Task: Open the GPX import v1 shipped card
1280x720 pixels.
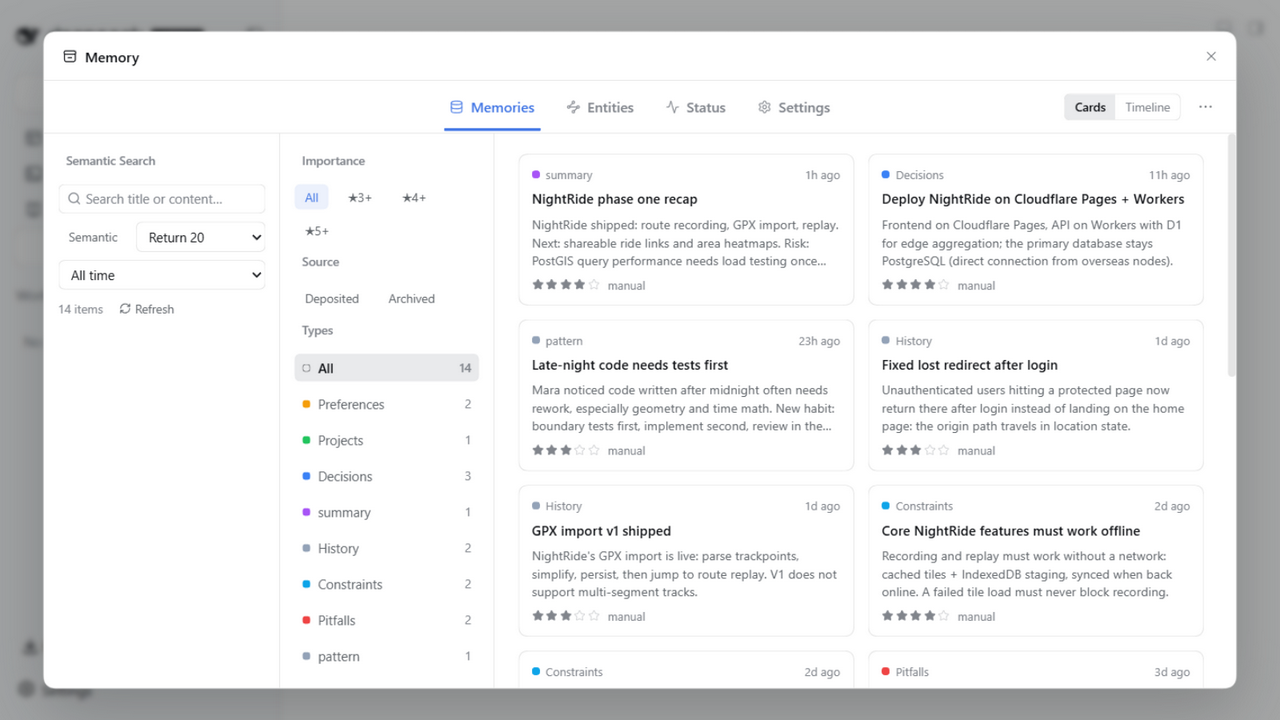Action: point(686,561)
